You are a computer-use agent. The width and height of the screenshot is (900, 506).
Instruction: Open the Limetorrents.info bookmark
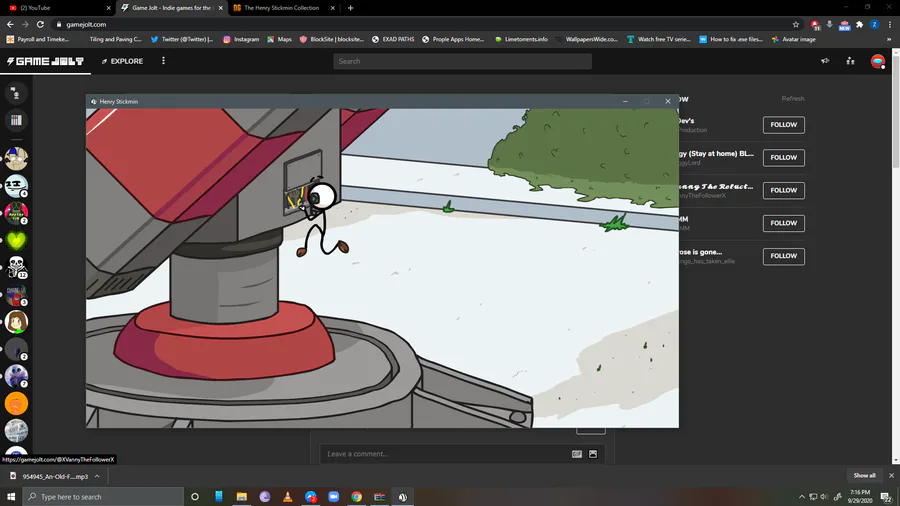[x=521, y=40]
